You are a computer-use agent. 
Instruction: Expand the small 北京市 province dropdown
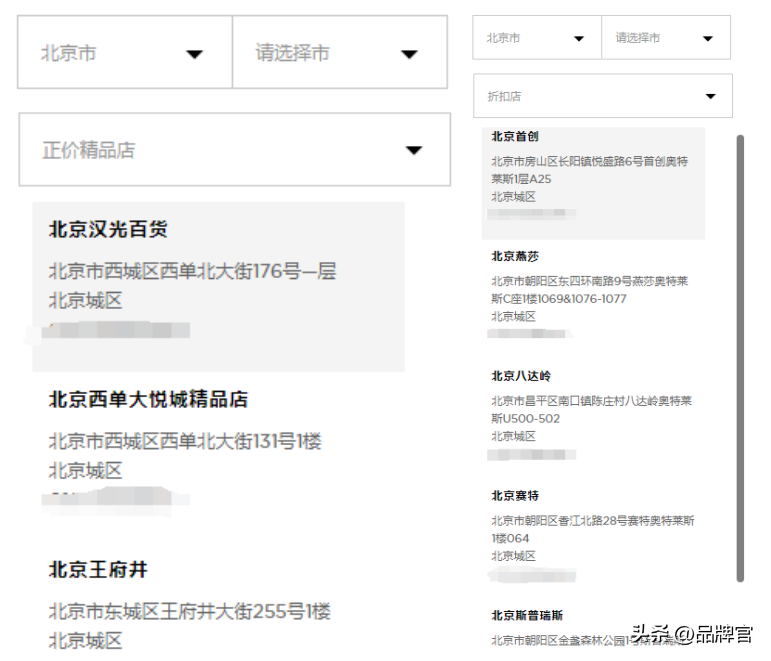pyautogui.click(x=578, y=39)
